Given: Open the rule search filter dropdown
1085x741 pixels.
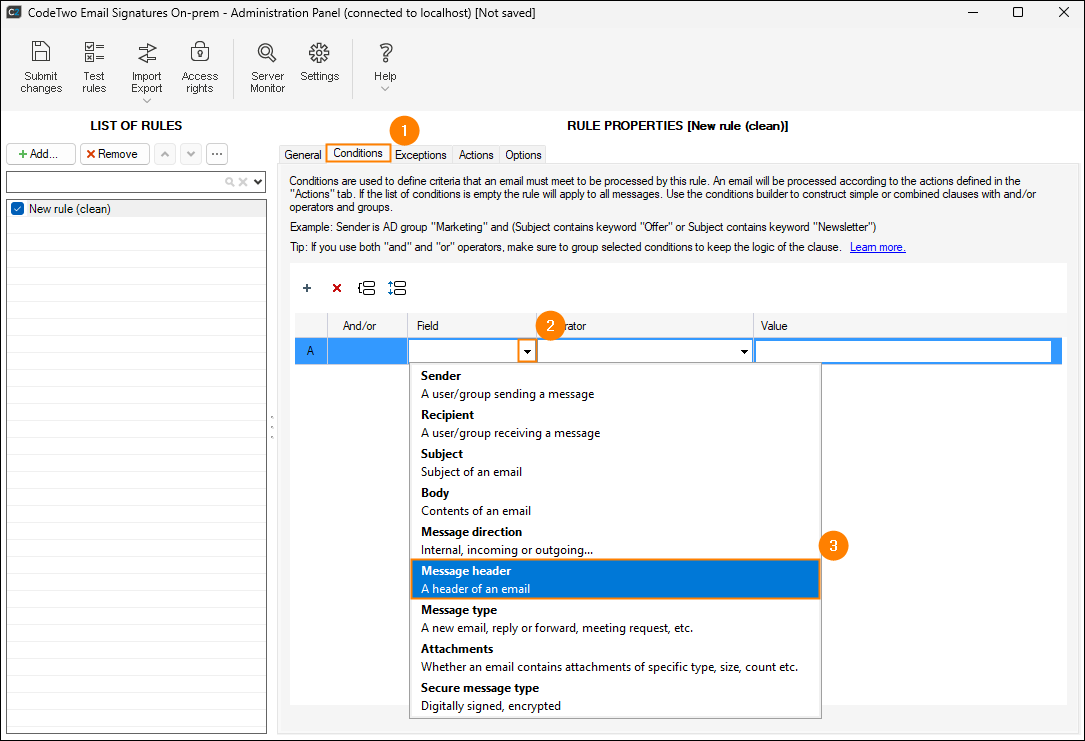Looking at the screenshot, I should tap(259, 182).
